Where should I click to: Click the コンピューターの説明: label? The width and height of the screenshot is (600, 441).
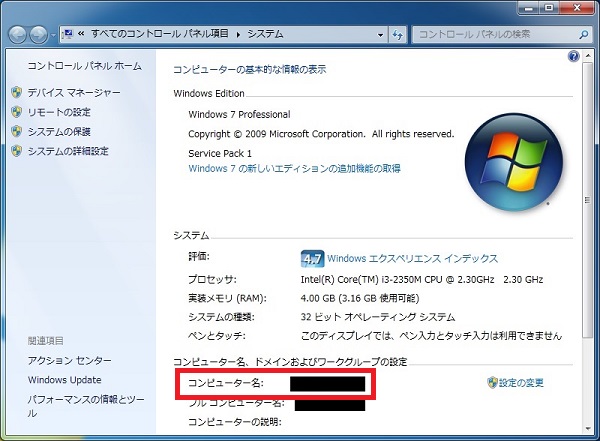tap(235, 422)
